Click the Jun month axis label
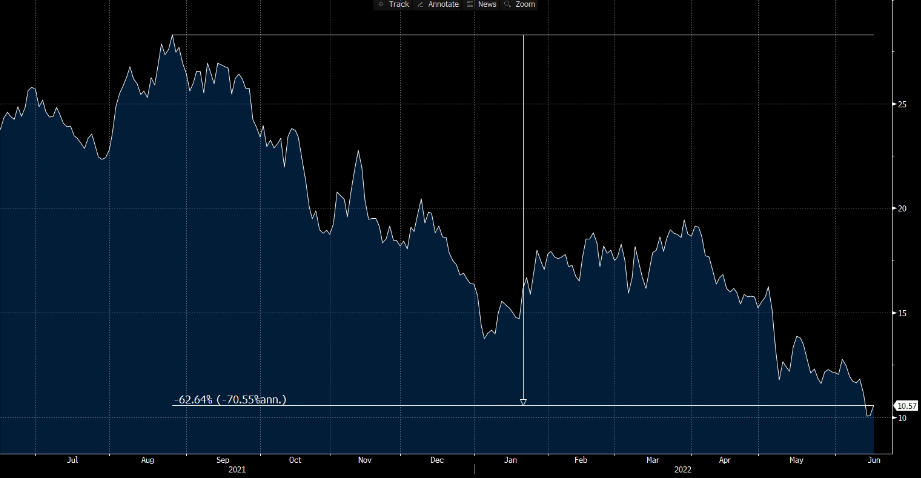The width and height of the screenshot is (921, 478). click(874, 460)
